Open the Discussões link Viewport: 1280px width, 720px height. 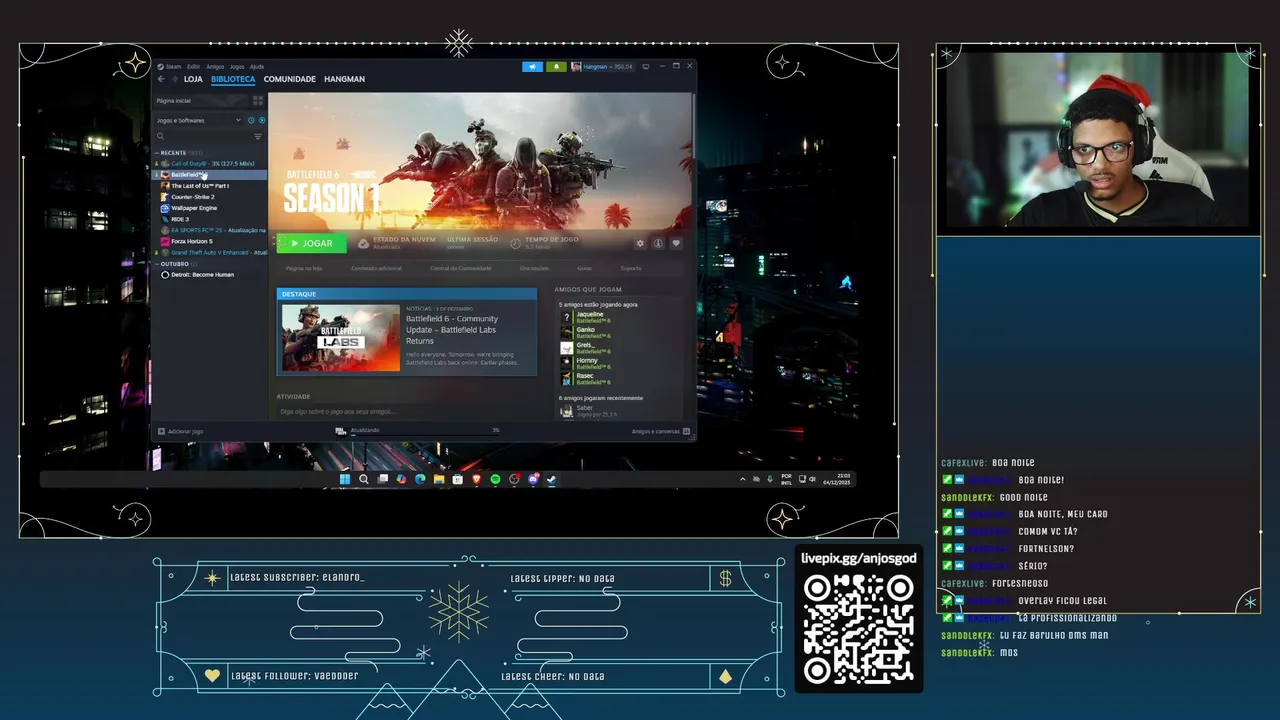(534, 268)
